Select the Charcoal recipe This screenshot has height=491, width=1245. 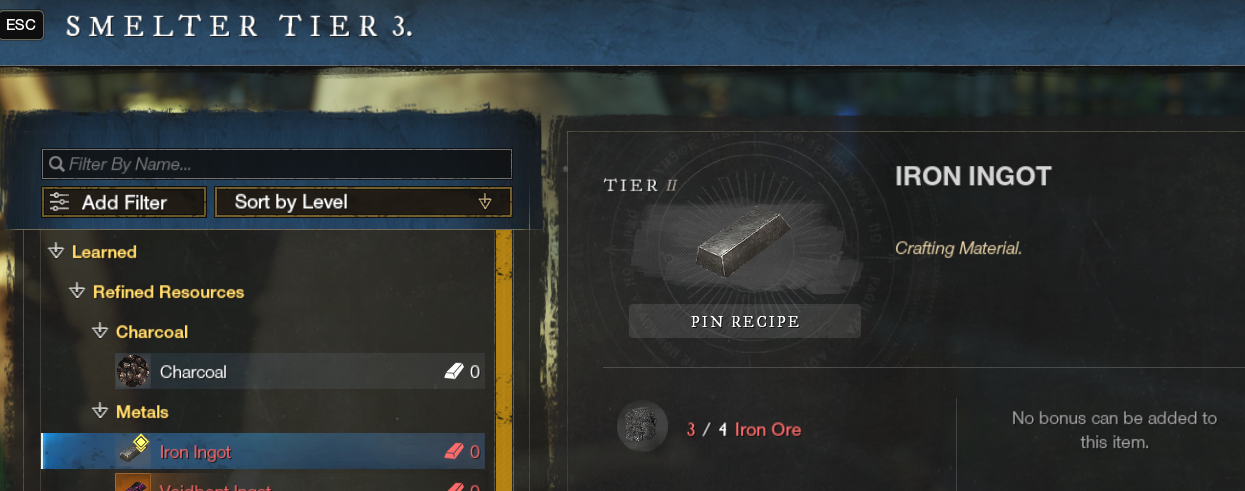(300, 372)
